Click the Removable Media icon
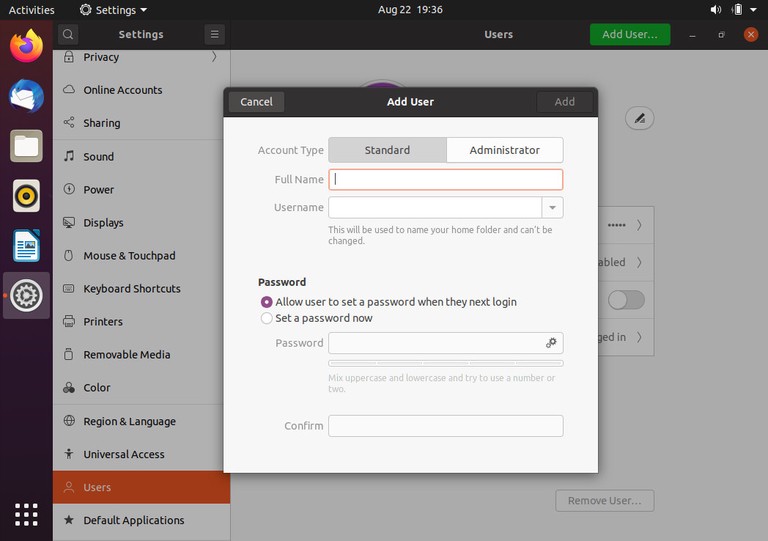The width and height of the screenshot is (768, 541). (x=69, y=354)
